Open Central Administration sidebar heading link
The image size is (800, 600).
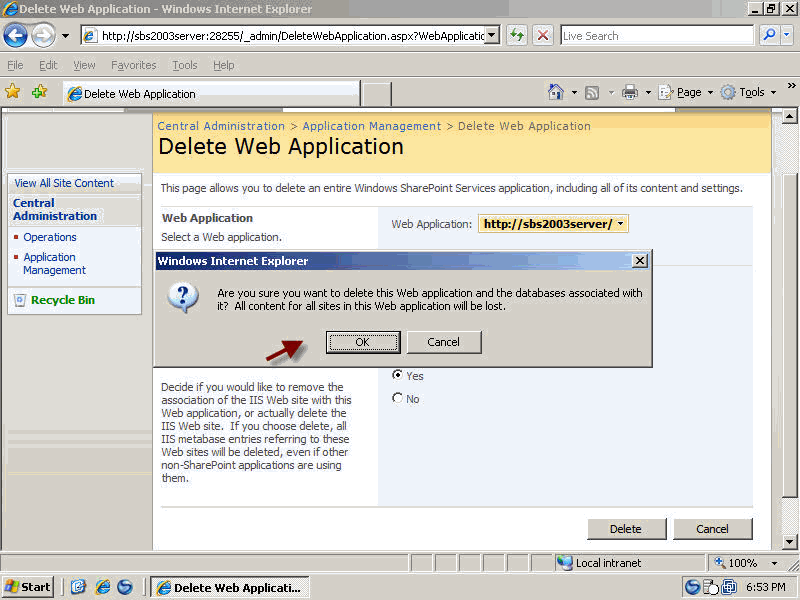55,210
